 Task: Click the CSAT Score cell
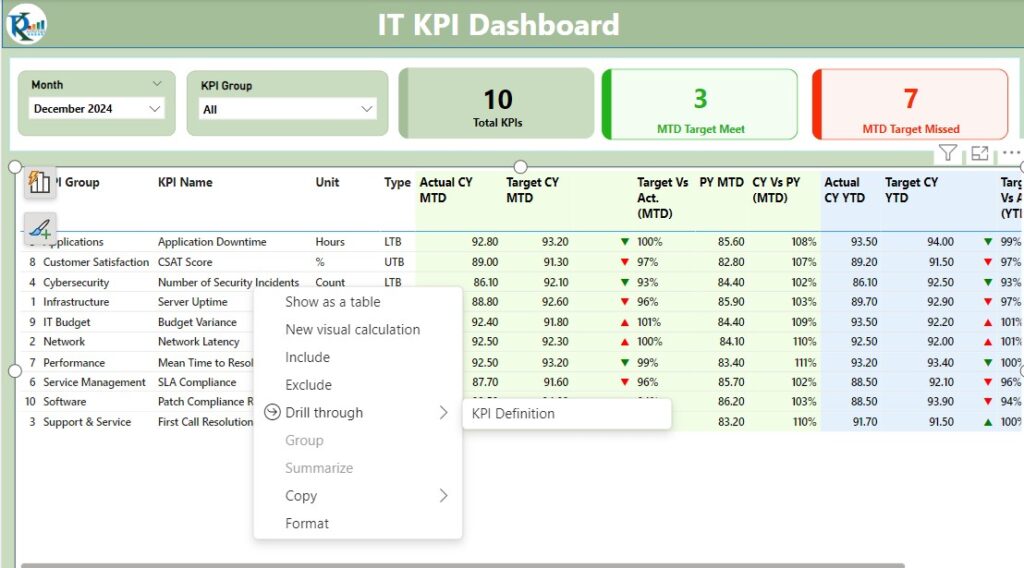(185, 262)
